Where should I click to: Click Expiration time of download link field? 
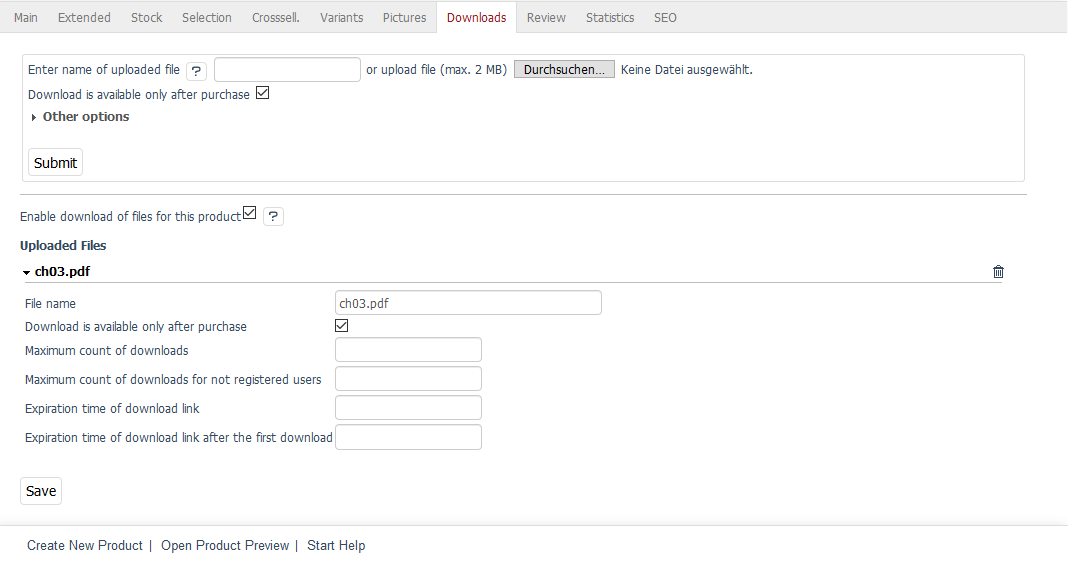tap(408, 407)
